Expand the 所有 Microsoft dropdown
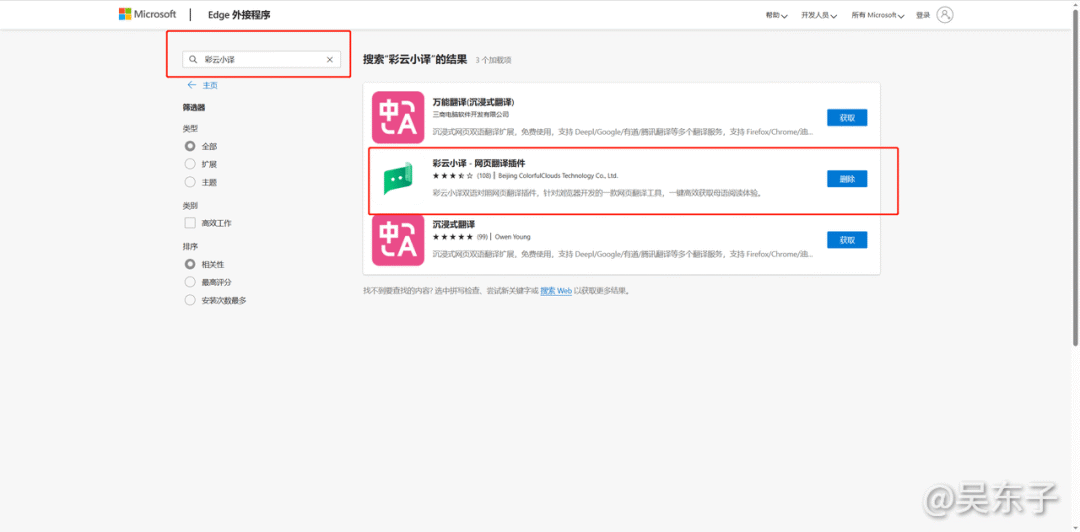Screen dimensions: 1080x532 878,15
